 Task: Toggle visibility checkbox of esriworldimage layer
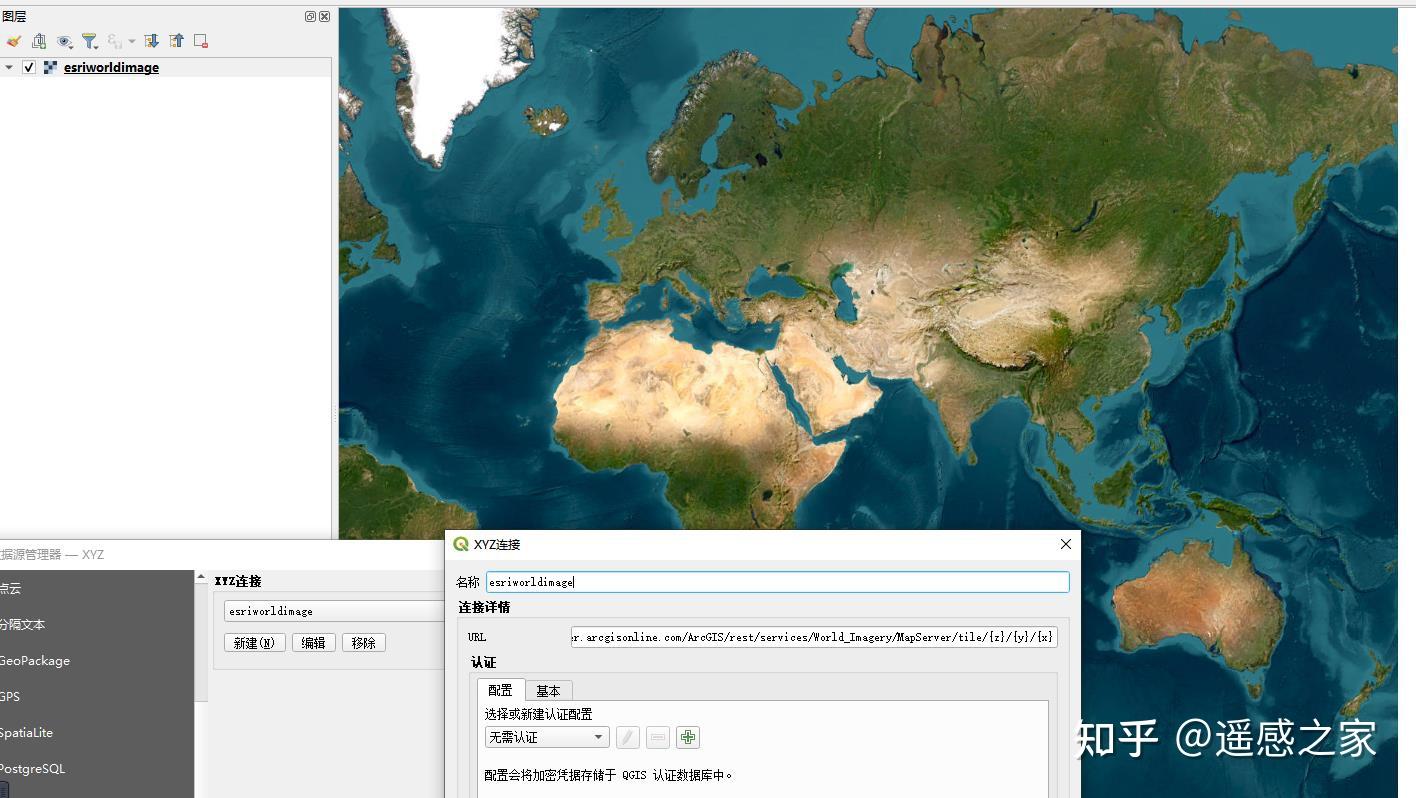pos(29,67)
